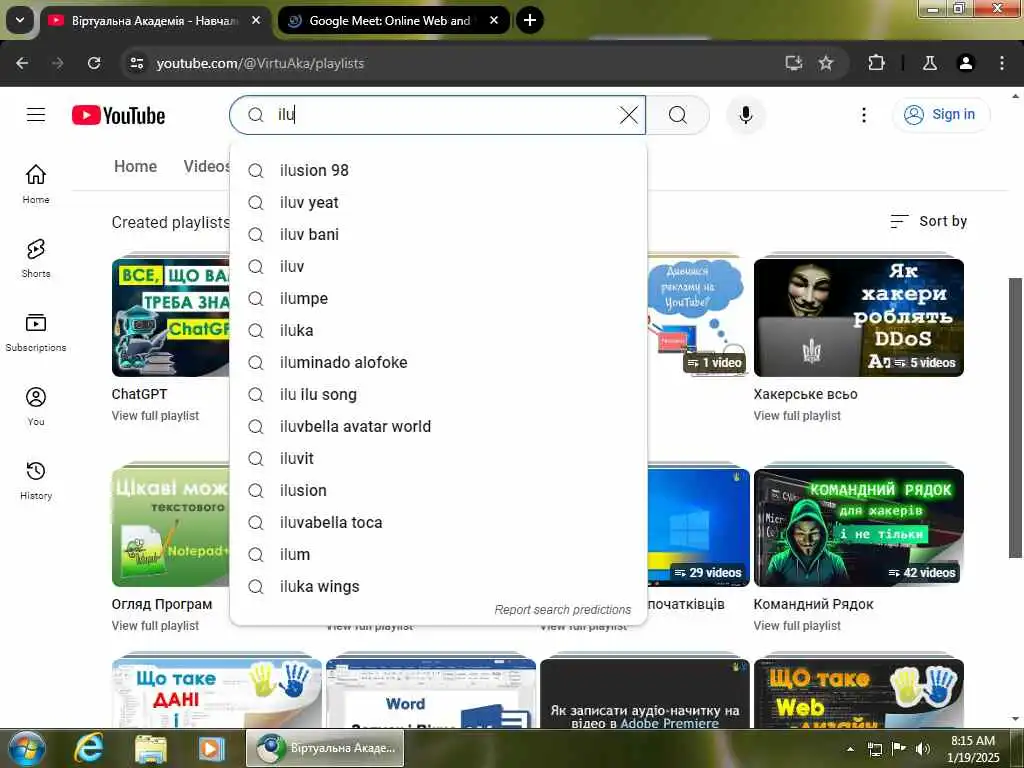This screenshot has height=768, width=1024.
Task: Open a new browser tab with plus
Action: [530, 20]
